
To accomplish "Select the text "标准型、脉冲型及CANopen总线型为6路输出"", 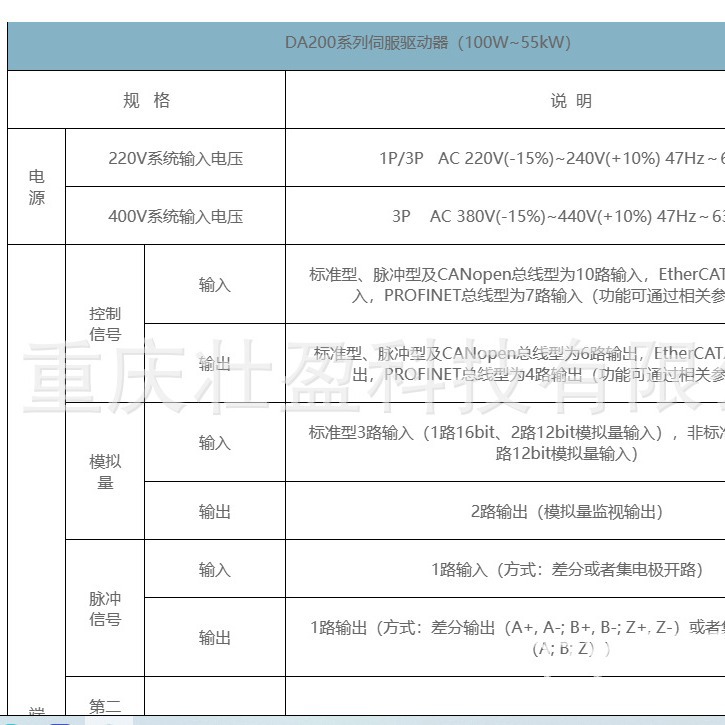I will tap(478, 353).
